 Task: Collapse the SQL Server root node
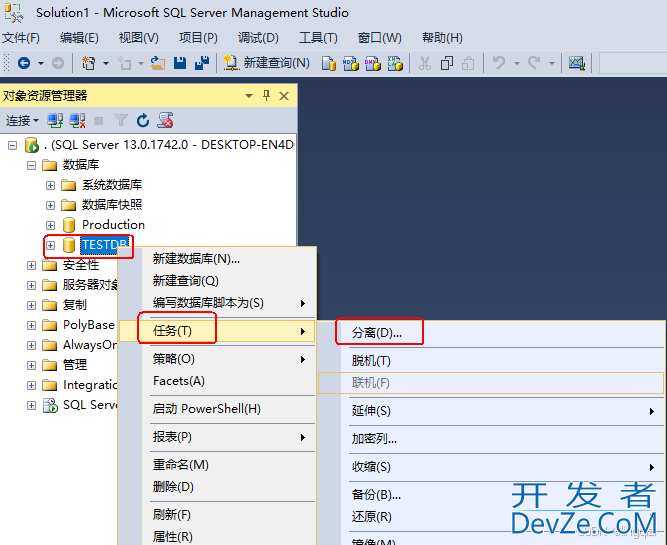click(x=13, y=146)
